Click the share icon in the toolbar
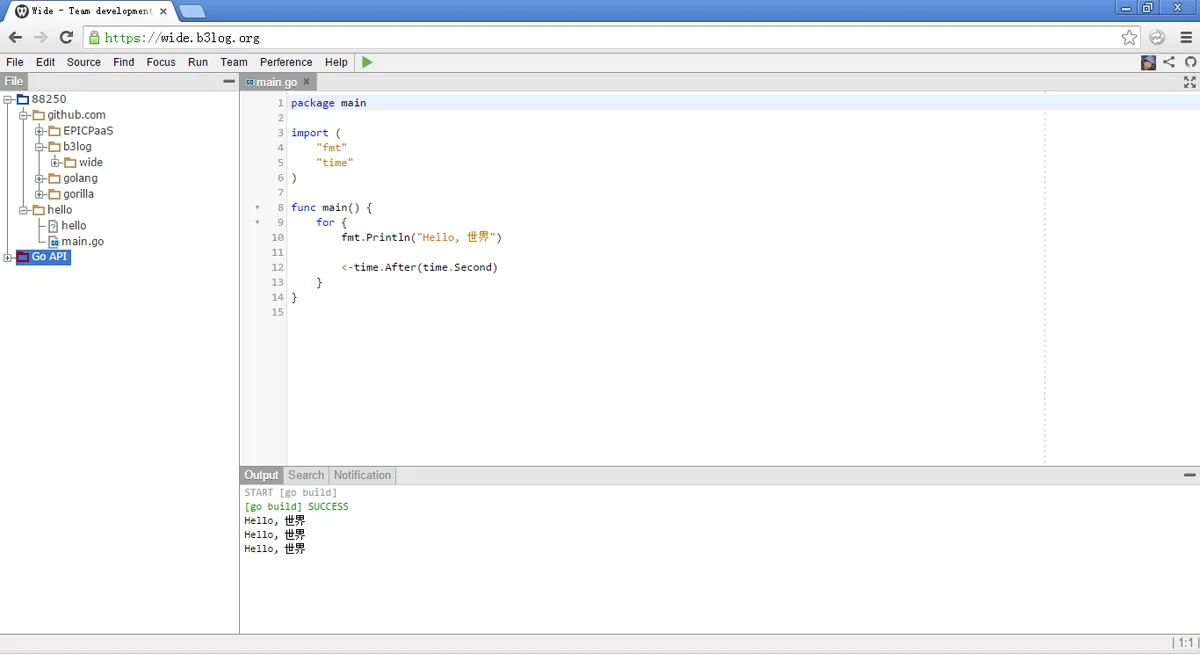Image resolution: width=1200 pixels, height=654 pixels. coord(1169,62)
